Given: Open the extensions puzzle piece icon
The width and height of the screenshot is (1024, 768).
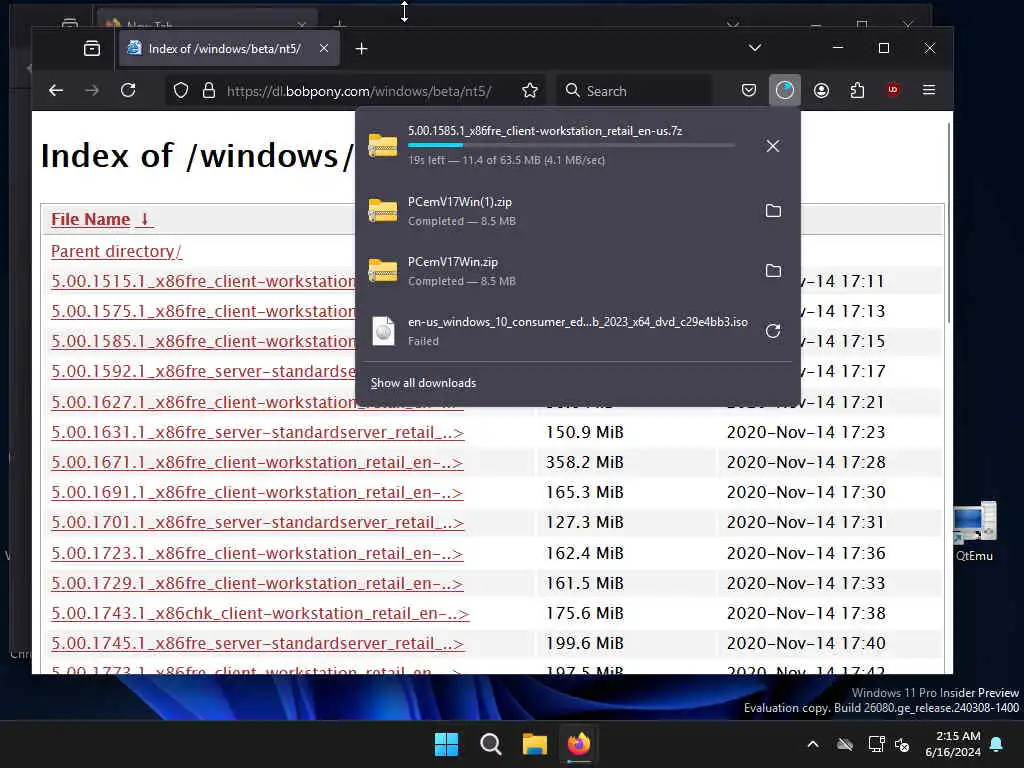Looking at the screenshot, I should tap(857, 90).
